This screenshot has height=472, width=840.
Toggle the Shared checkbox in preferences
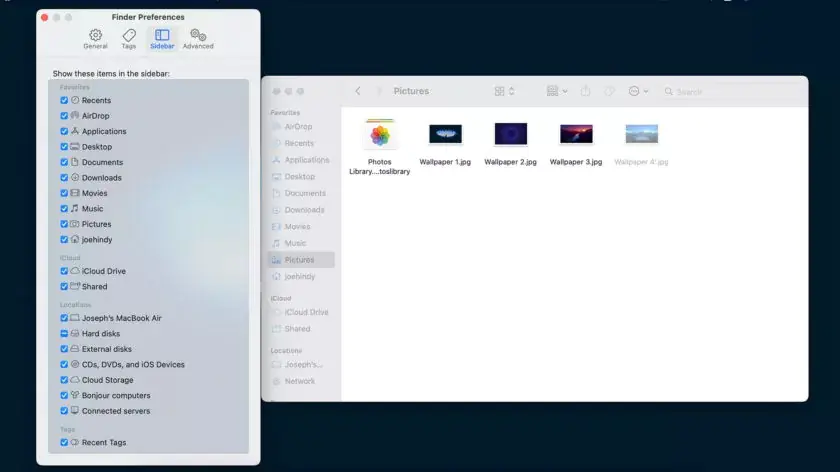[64, 287]
